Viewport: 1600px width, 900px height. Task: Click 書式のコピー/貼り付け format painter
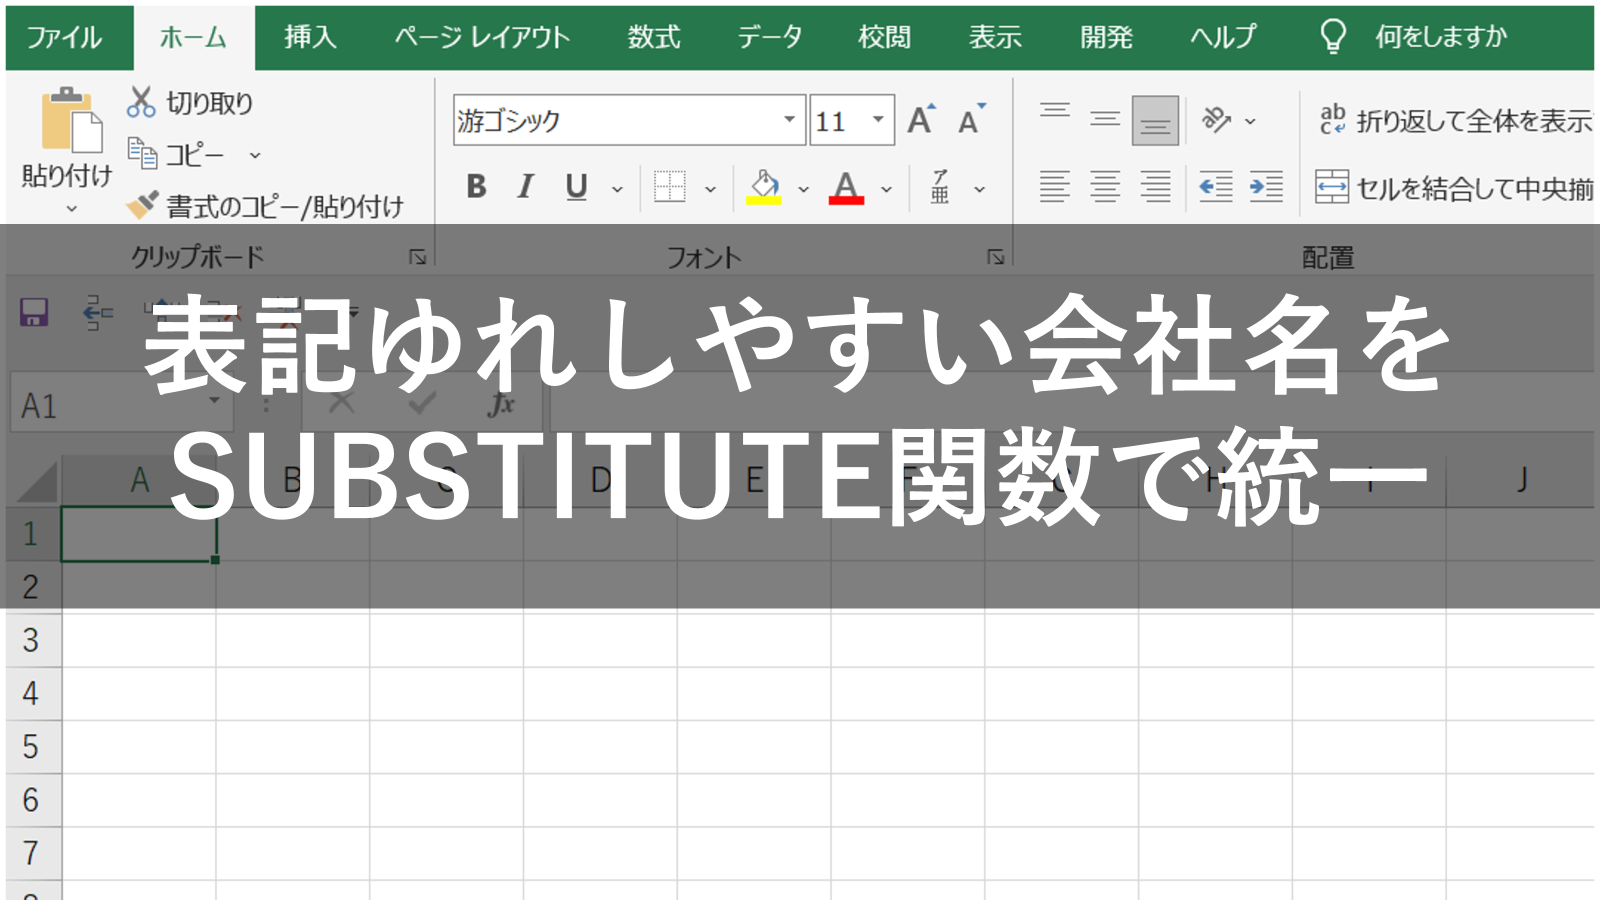point(265,206)
